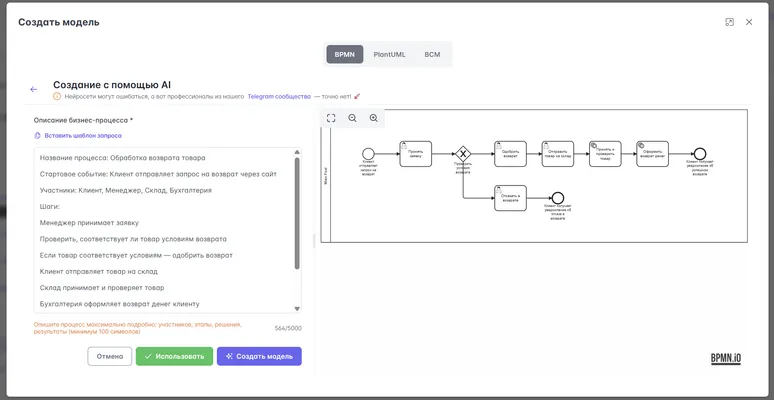
Task: Select the 'Принять заявку' task node
Action: [x=415, y=153]
